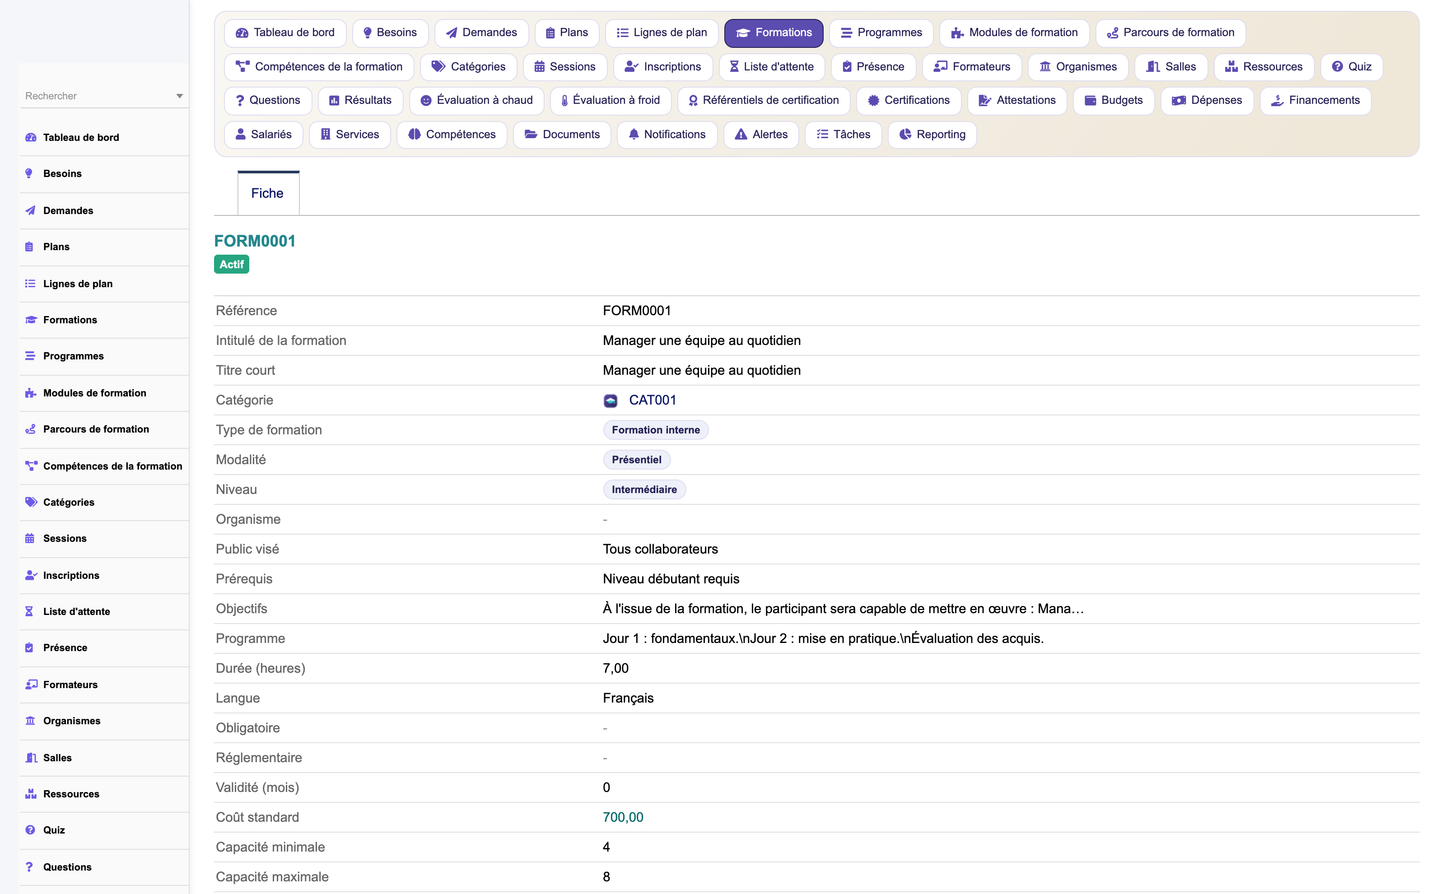Click the hourglass icon beside sidebar Liste d'attente

pos(29,612)
